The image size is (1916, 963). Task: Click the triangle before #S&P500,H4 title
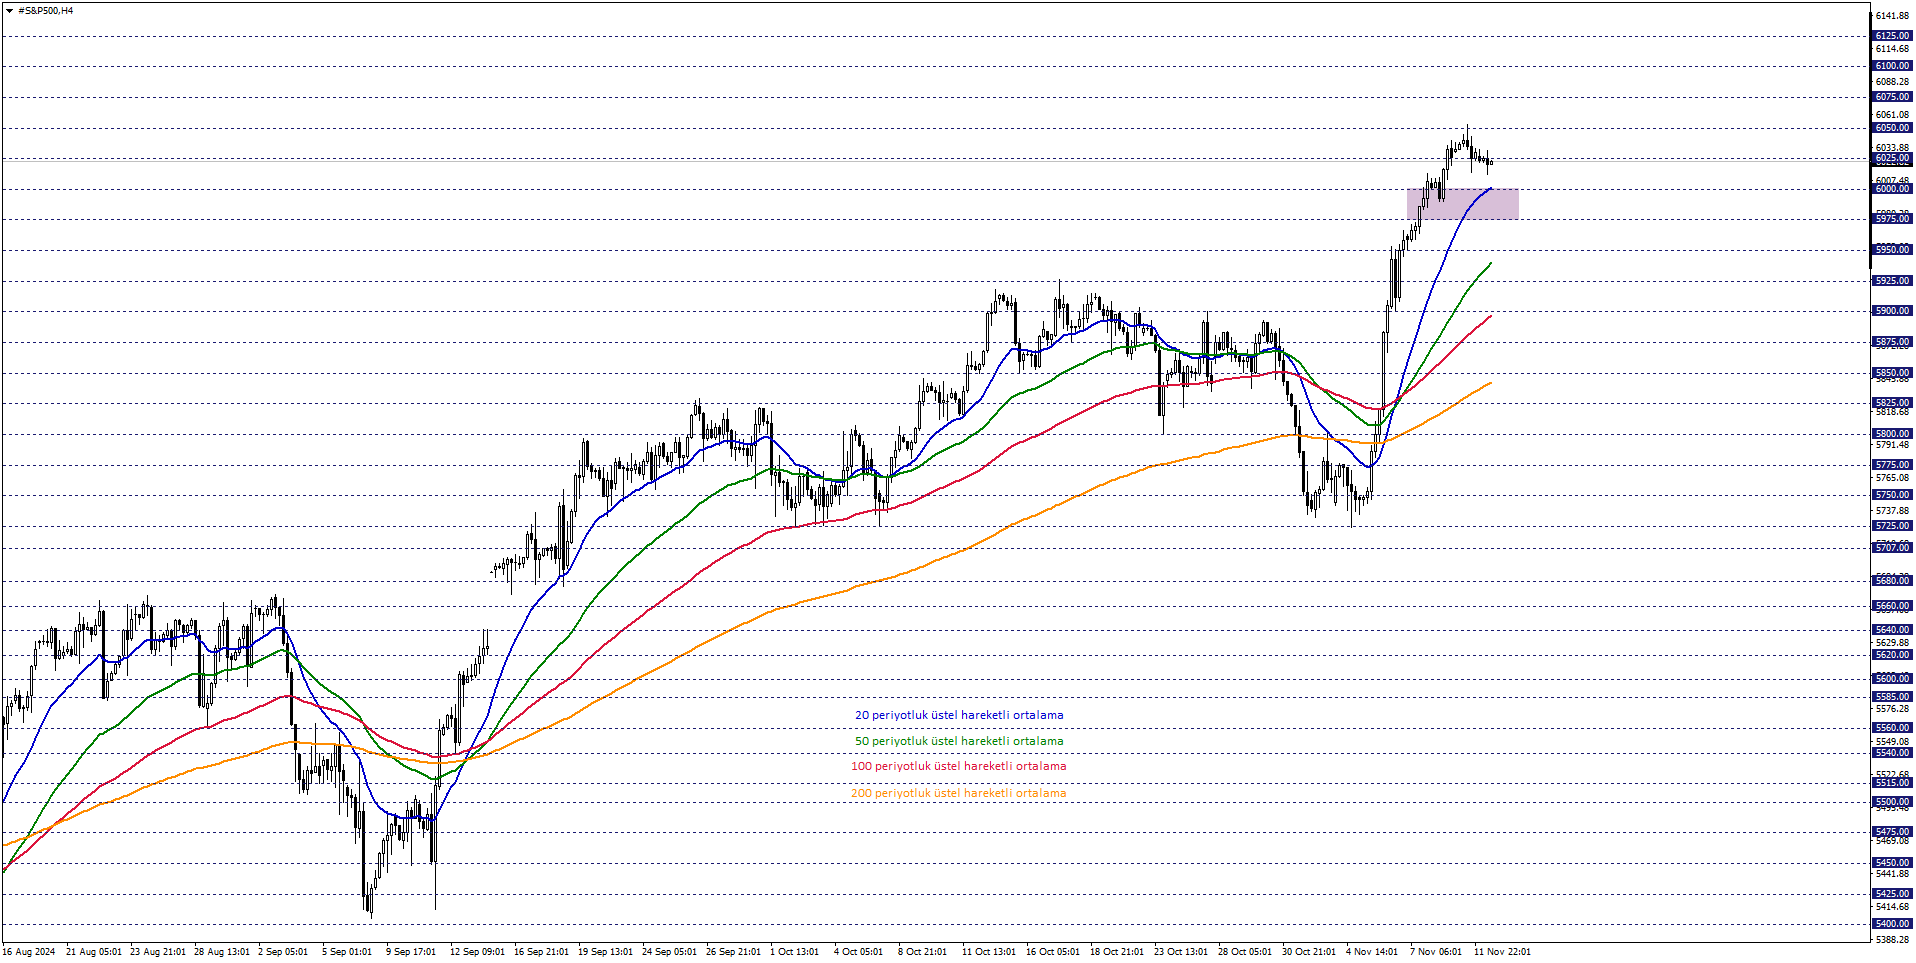pyautogui.click(x=9, y=11)
